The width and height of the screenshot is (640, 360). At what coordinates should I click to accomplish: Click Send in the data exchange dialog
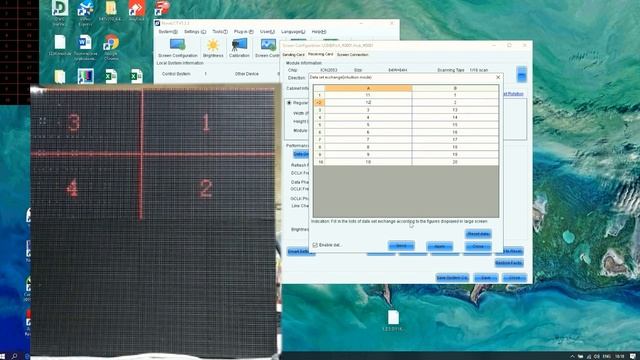pyautogui.click(x=401, y=246)
